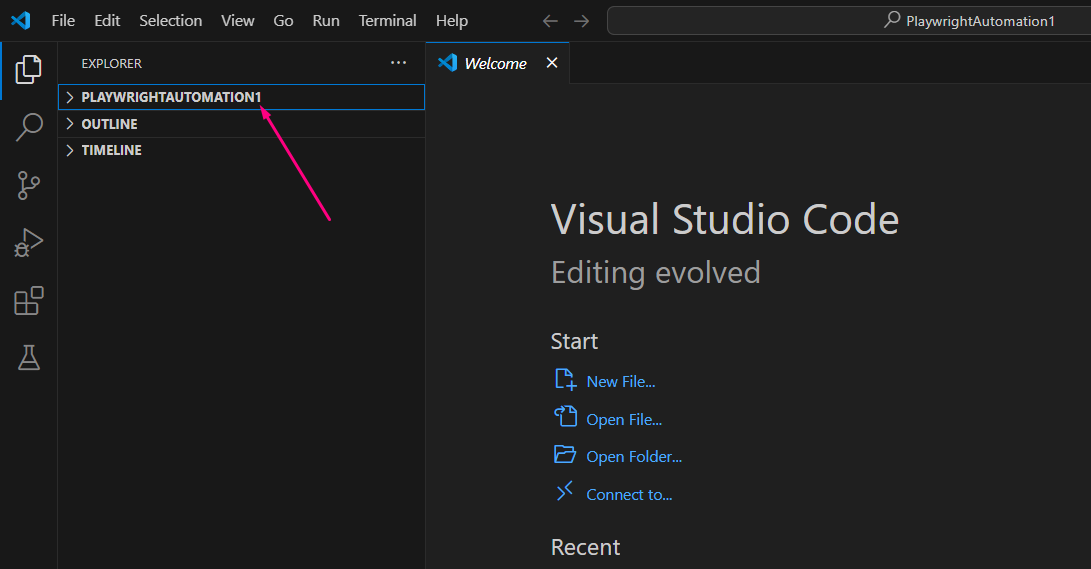
Task: Click the Open Folder... link
Action: pyautogui.click(x=634, y=457)
